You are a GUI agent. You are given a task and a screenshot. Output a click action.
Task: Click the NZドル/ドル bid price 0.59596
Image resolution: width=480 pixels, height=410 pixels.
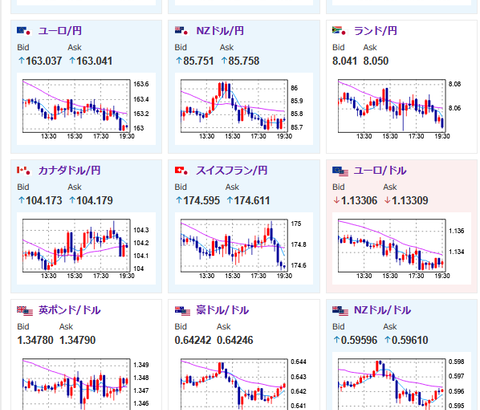(355, 340)
